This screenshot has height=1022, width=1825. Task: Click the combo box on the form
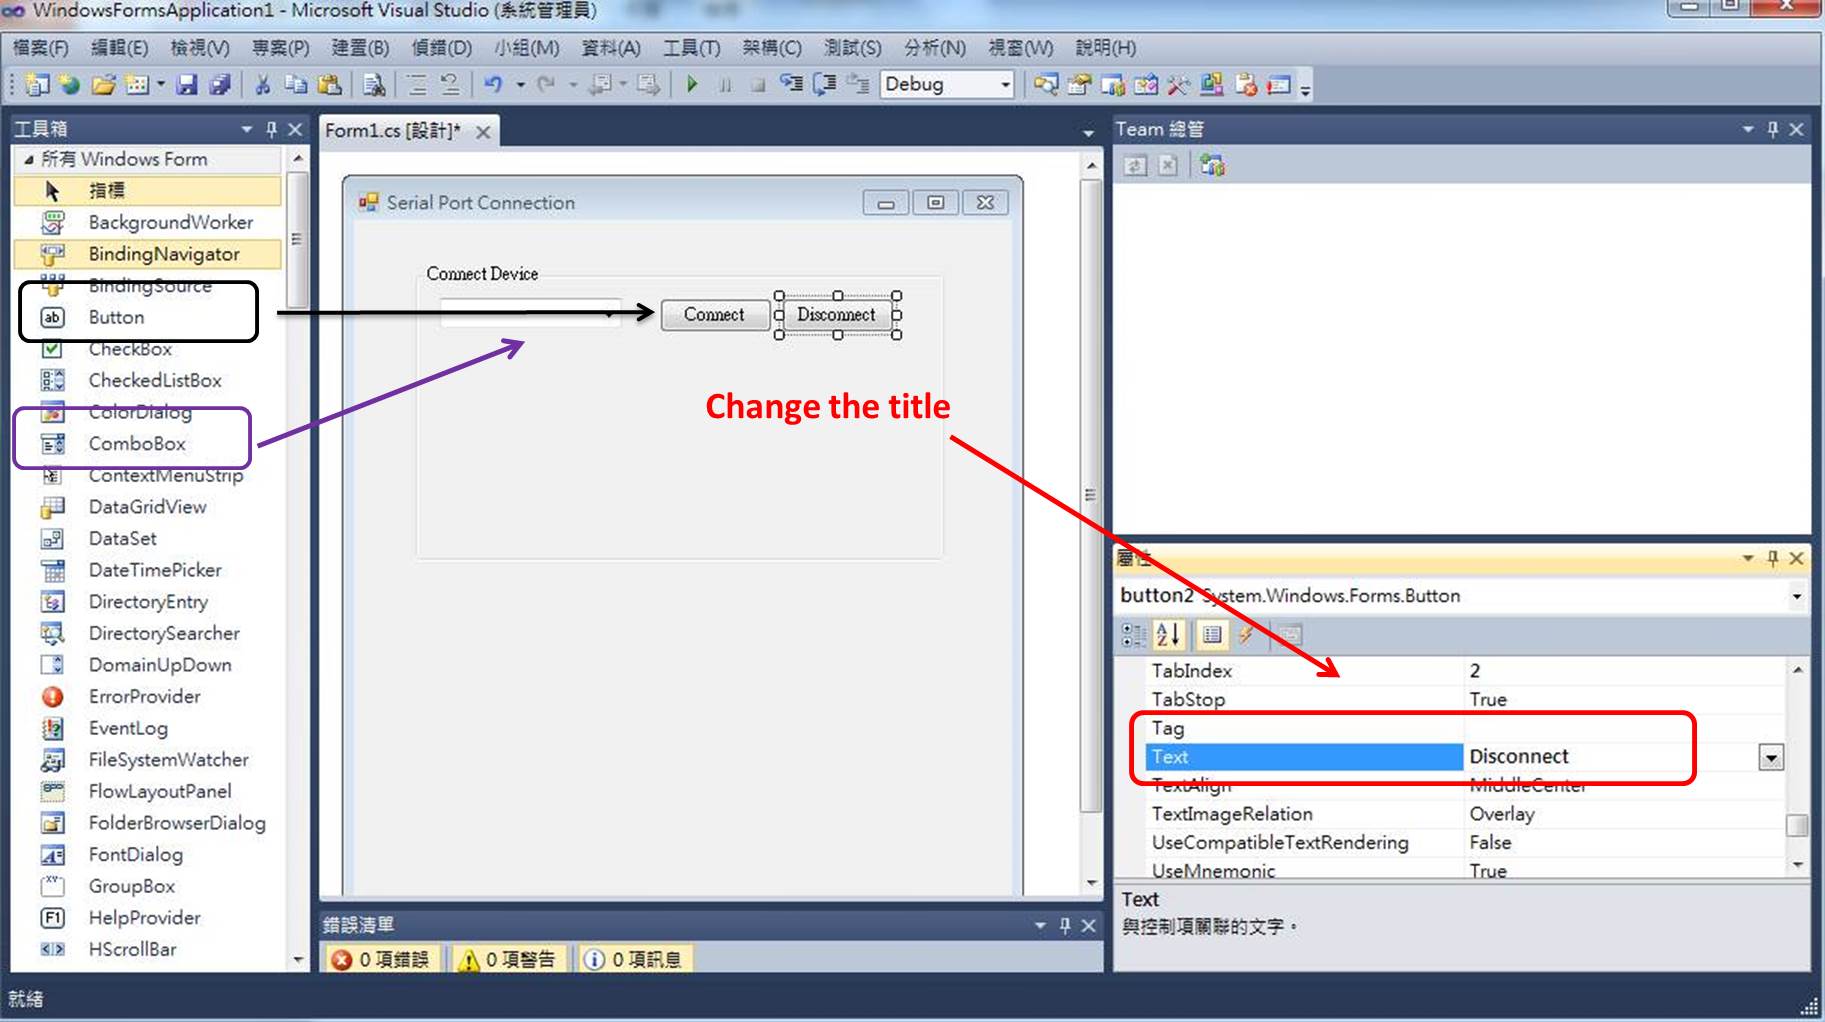[529, 314]
